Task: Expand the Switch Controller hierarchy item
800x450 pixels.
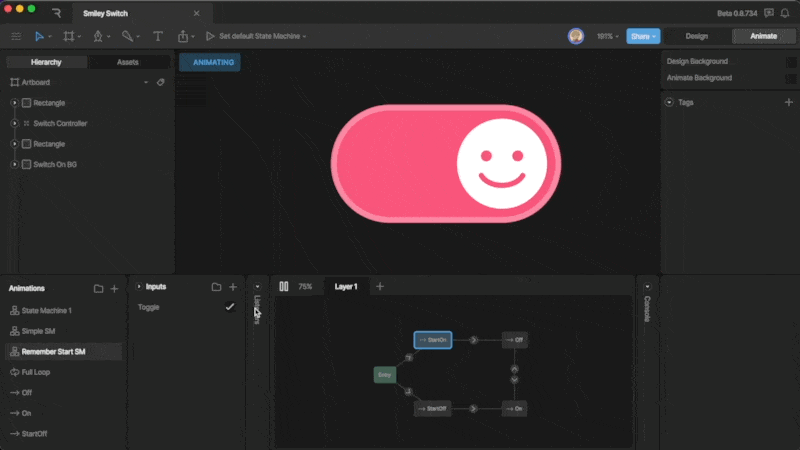Action: click(x=14, y=123)
